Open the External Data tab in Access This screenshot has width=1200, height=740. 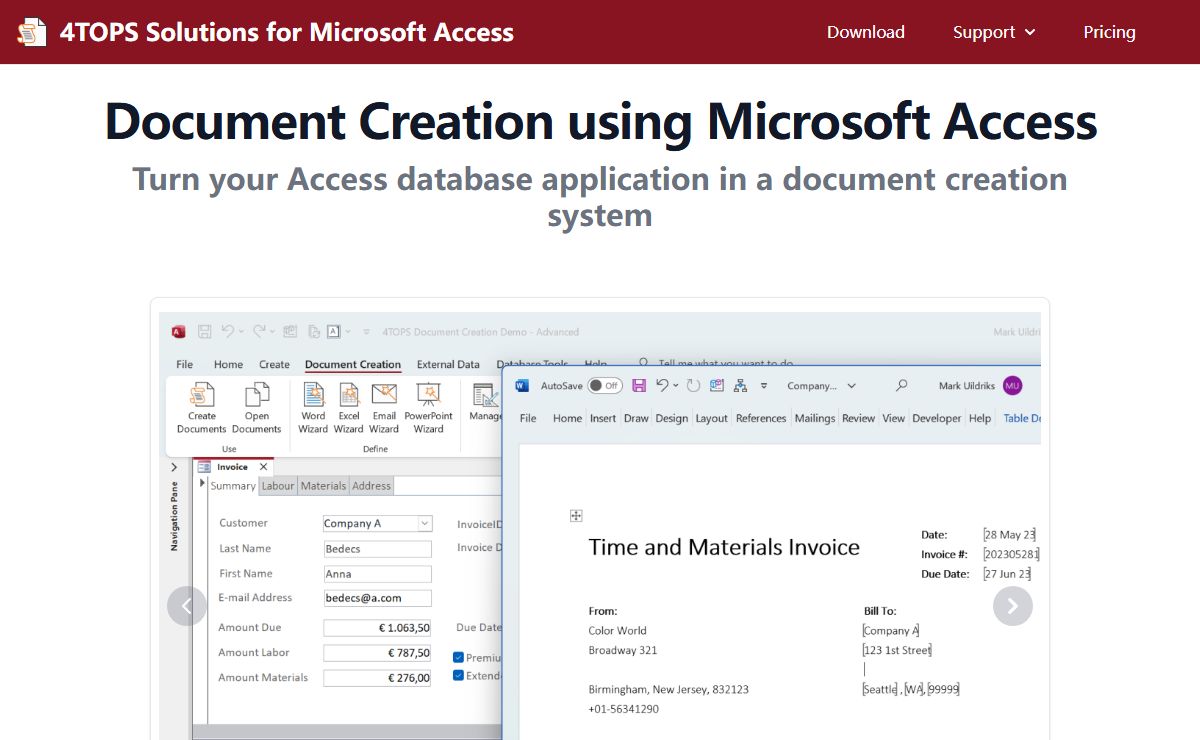[x=448, y=364]
